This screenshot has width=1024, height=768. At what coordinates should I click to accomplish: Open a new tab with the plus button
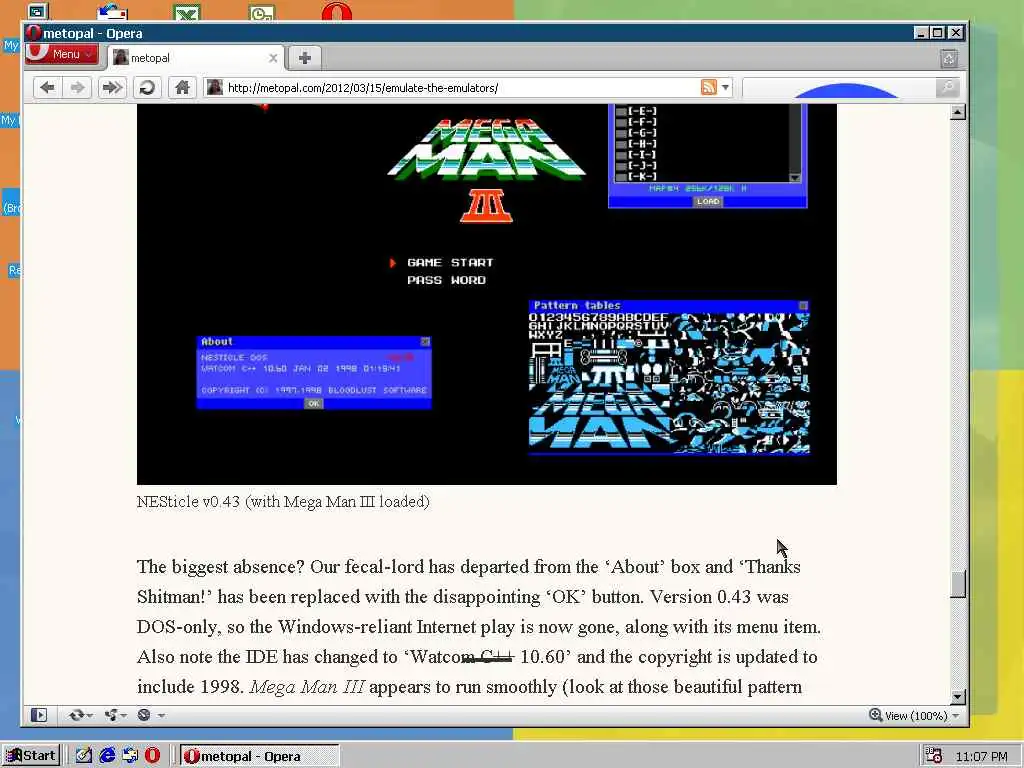(304, 58)
